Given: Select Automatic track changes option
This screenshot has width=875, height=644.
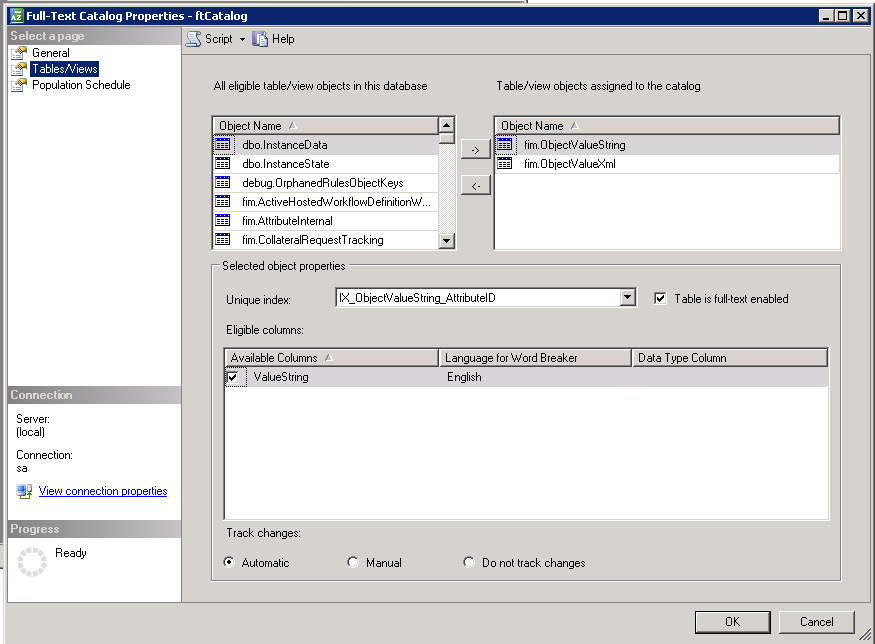Looking at the screenshot, I should (x=229, y=562).
